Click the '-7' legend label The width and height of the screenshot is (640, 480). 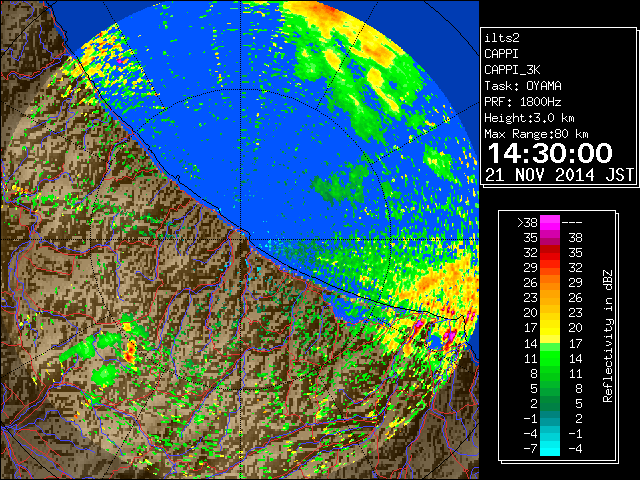pos(530,449)
